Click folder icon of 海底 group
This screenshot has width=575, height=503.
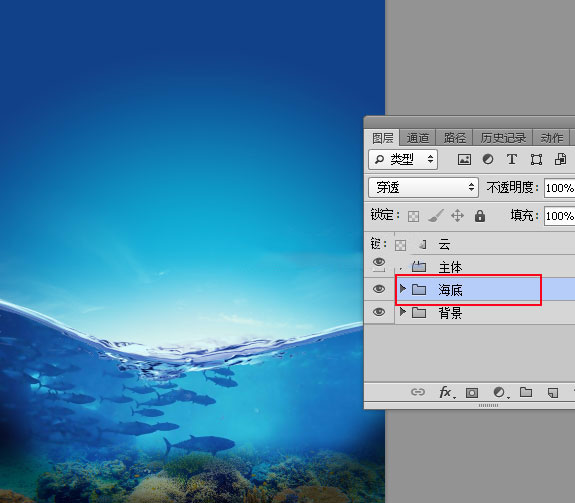tap(419, 290)
